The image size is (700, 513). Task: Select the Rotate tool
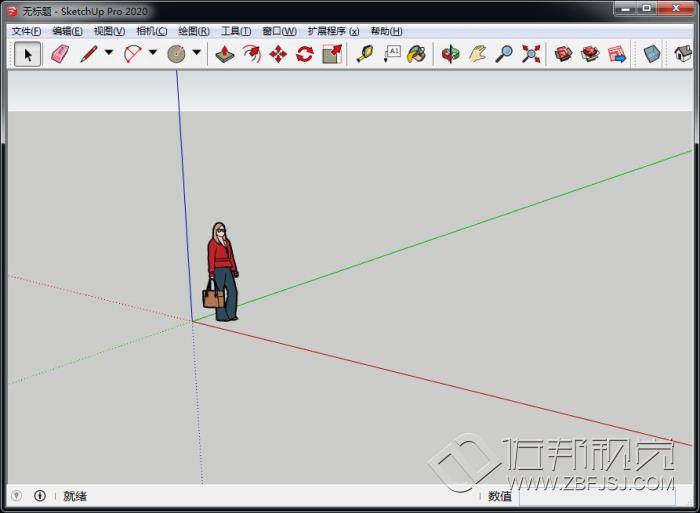click(x=305, y=54)
